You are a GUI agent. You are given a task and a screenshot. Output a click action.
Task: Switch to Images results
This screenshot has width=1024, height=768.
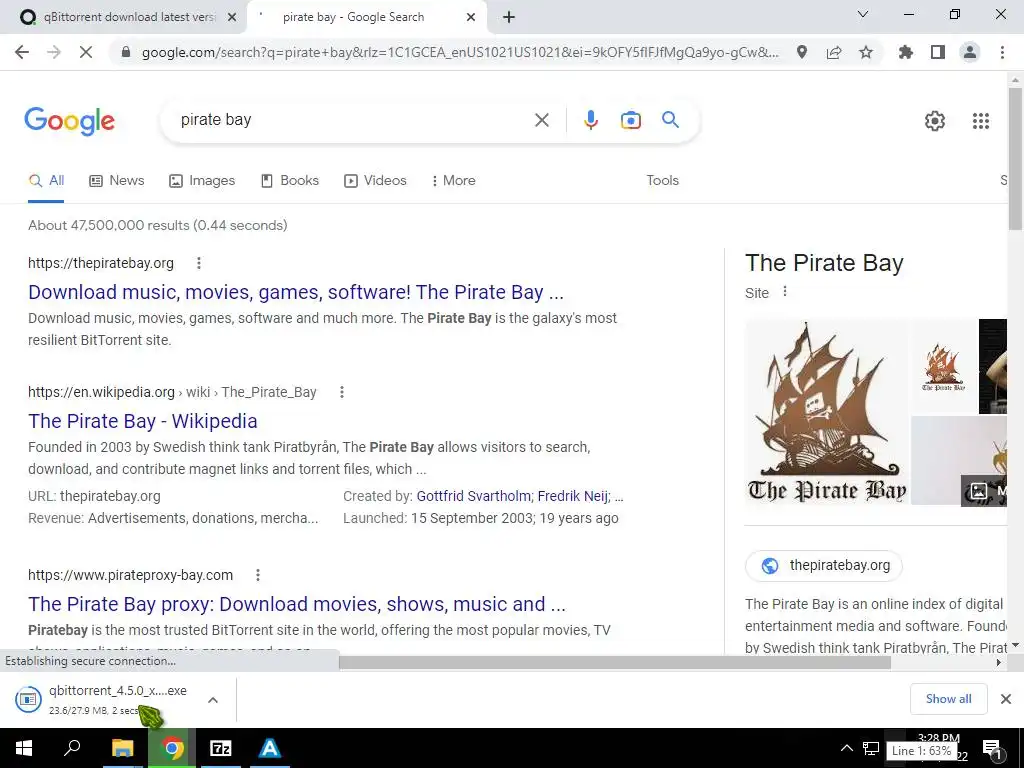(x=202, y=181)
